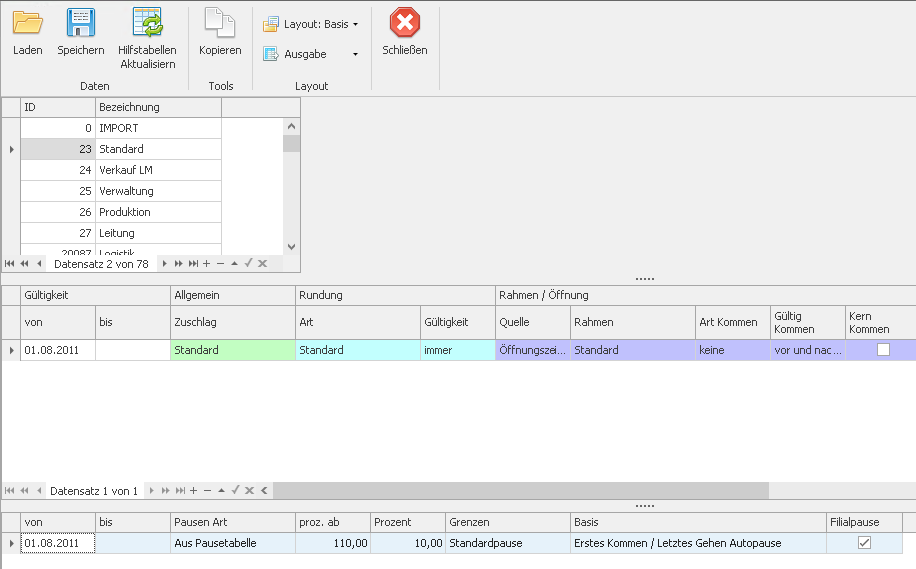Toggle the Kern Kommen checkbox
The width and height of the screenshot is (916, 569).
click(x=882, y=350)
